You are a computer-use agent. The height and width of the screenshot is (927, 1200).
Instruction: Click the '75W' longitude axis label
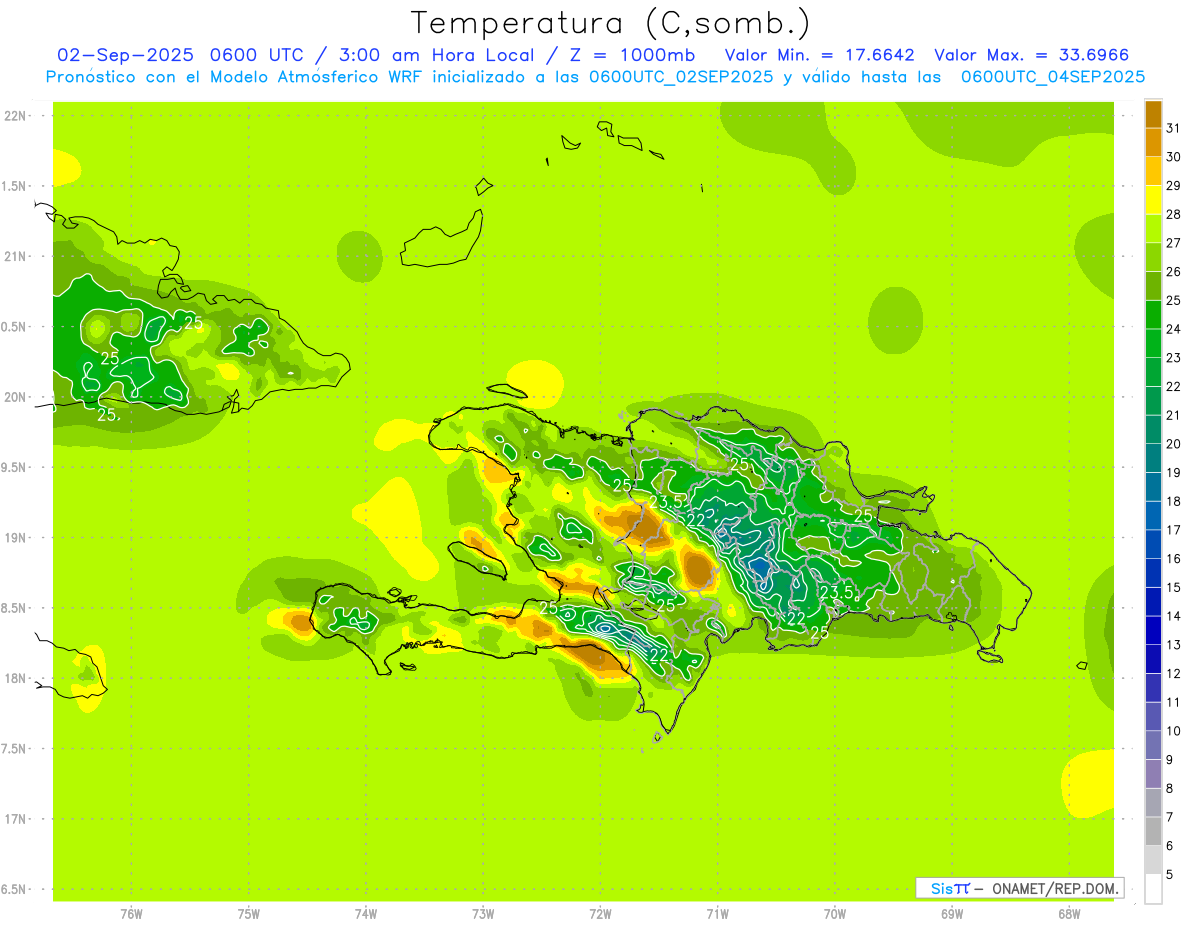[249, 914]
